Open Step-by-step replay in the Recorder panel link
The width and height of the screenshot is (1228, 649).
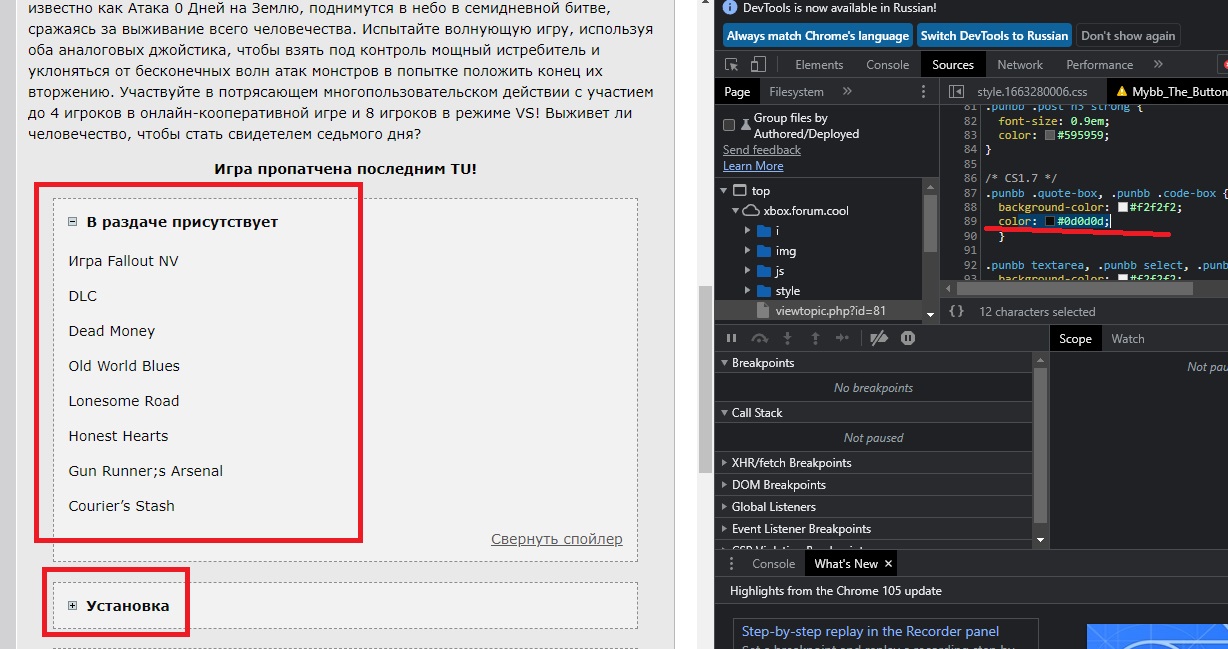click(870, 631)
